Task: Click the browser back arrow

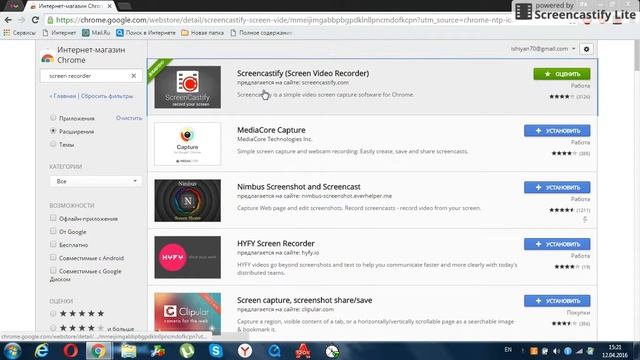Action: tap(8, 20)
